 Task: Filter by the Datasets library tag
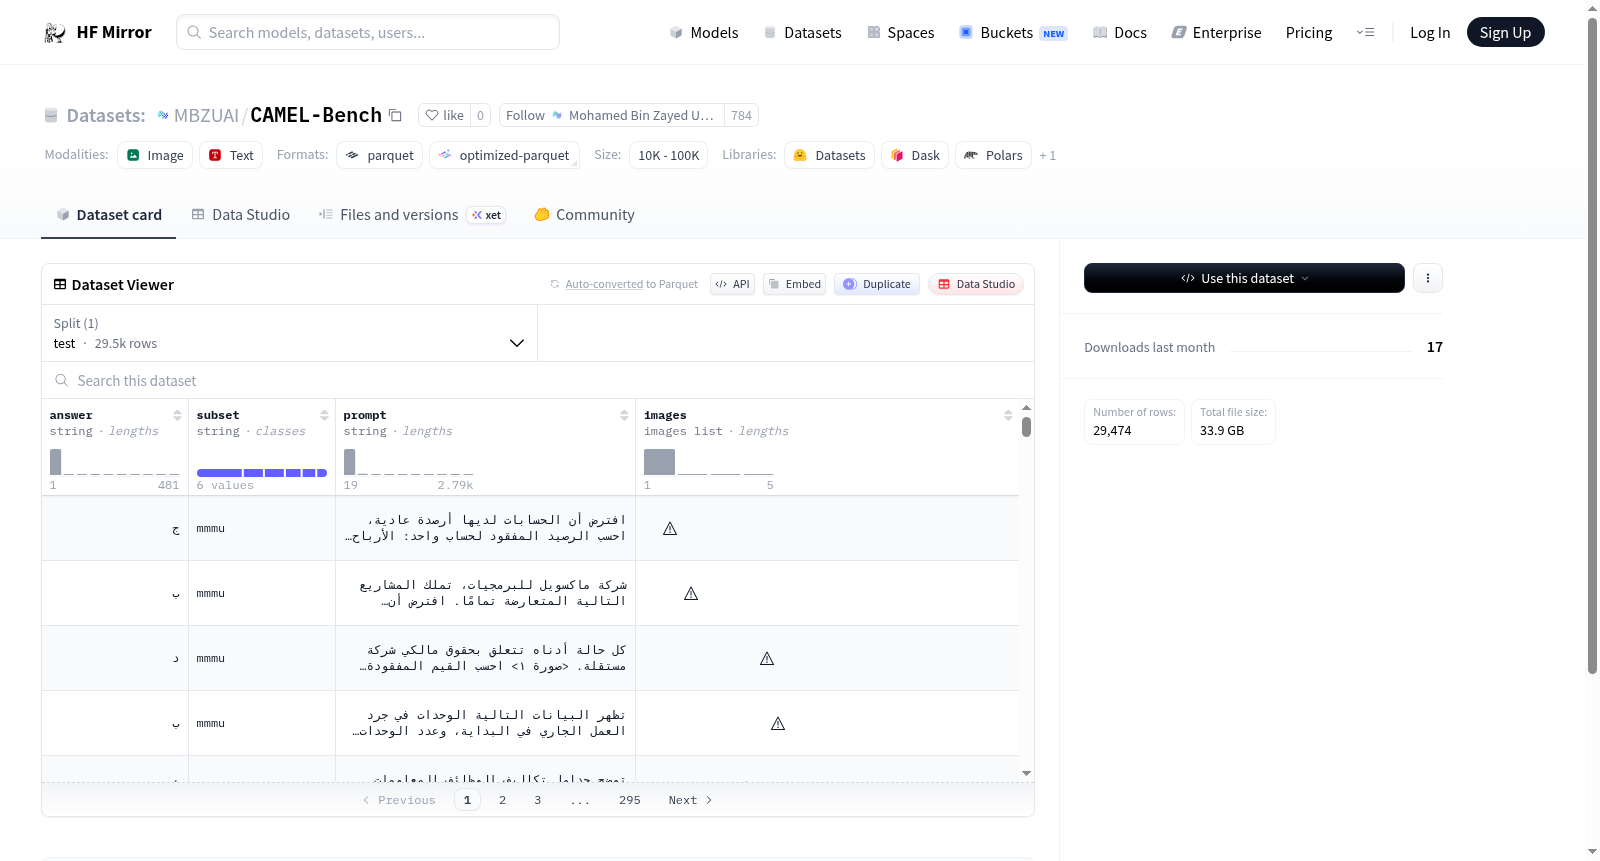pyautogui.click(x=830, y=155)
